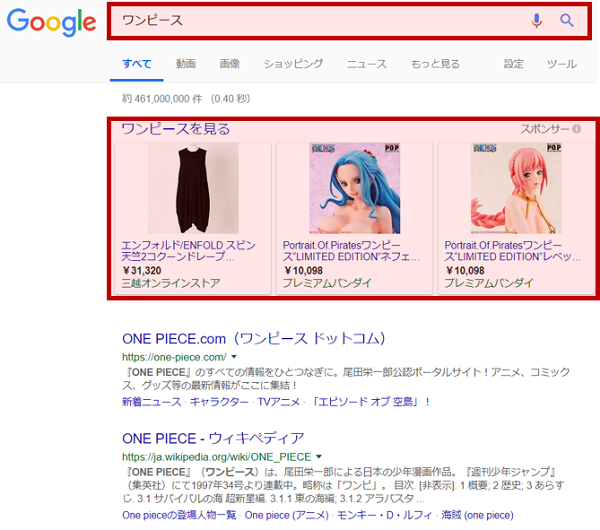Focus the search box containing ワンピース
Screen dimensions: 600x530
pyautogui.click(x=349, y=21)
